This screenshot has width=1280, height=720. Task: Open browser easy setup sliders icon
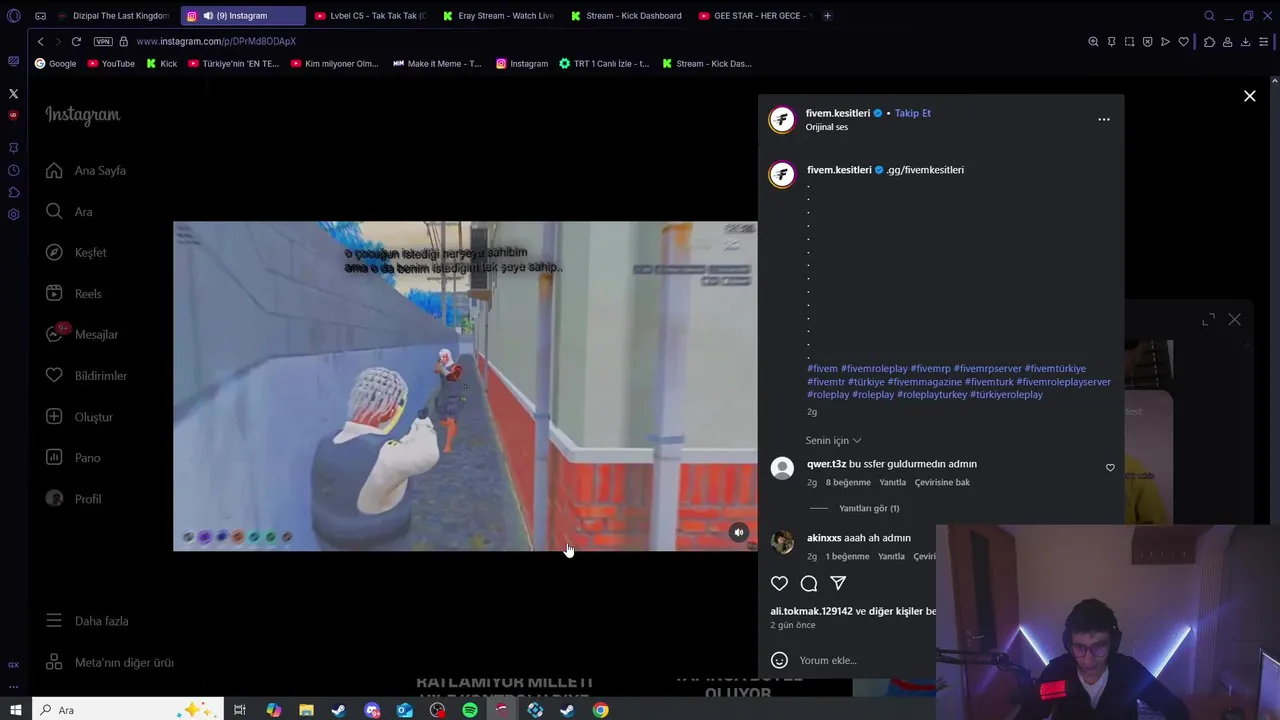pyautogui.click(x=1265, y=42)
